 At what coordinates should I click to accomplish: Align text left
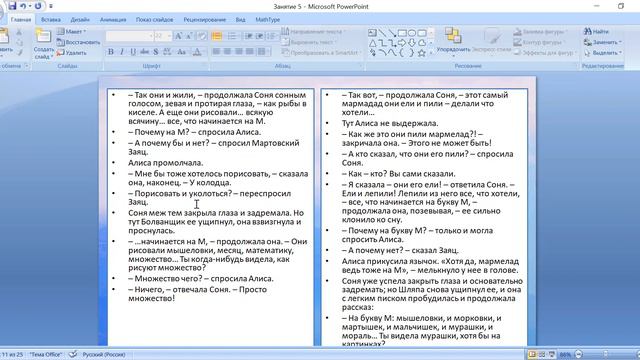pyautogui.click(x=216, y=51)
